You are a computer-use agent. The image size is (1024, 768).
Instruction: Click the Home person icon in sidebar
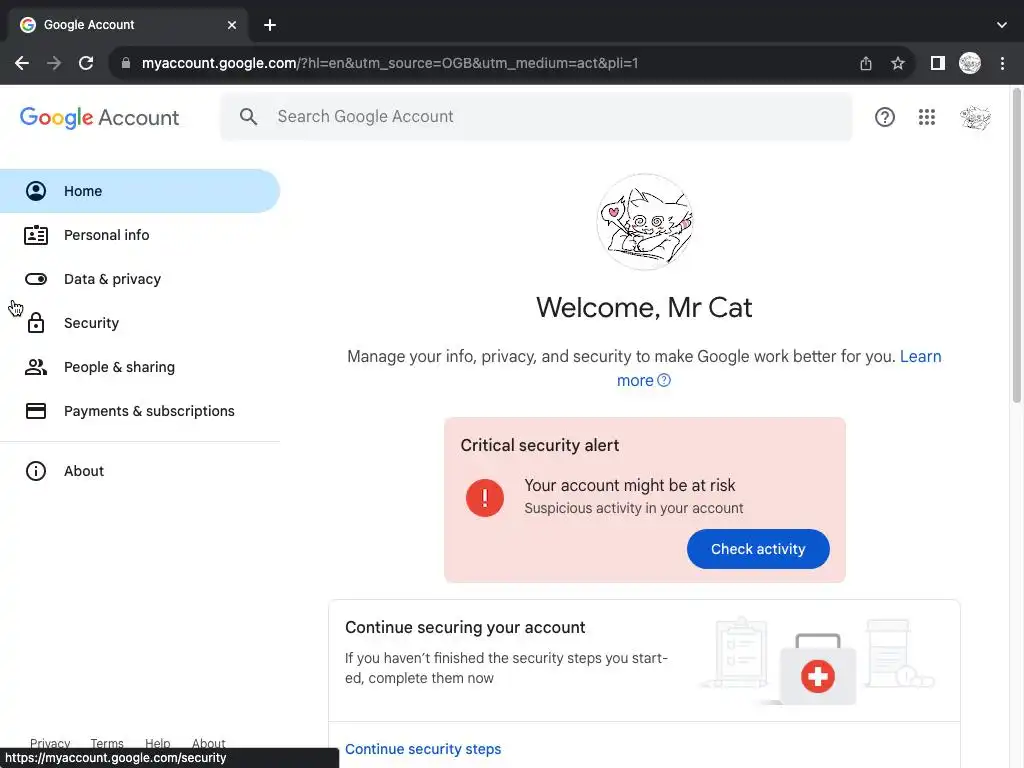pyautogui.click(x=36, y=191)
